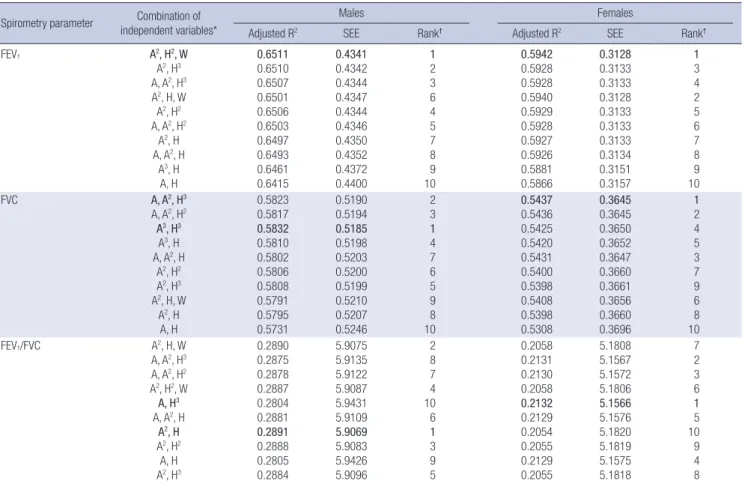
Task: Click the FVC row label
Action: pos(9,200)
